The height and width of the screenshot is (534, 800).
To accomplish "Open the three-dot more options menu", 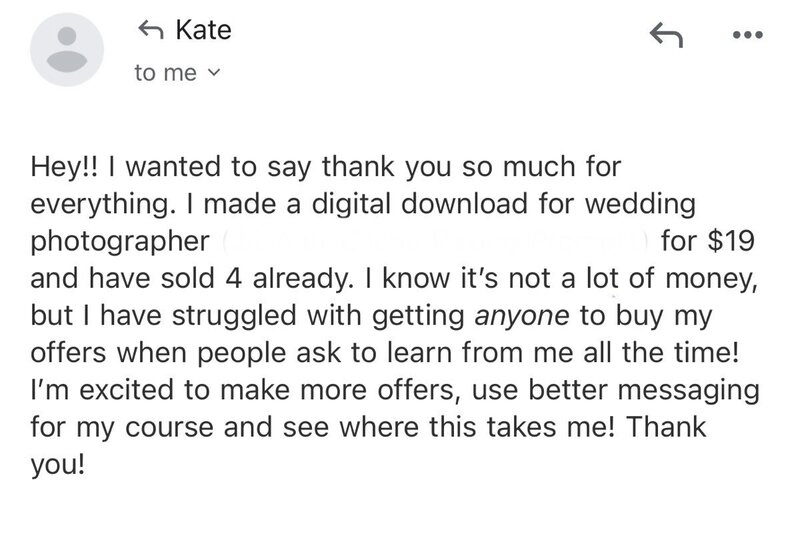I will pyautogui.click(x=747, y=35).
